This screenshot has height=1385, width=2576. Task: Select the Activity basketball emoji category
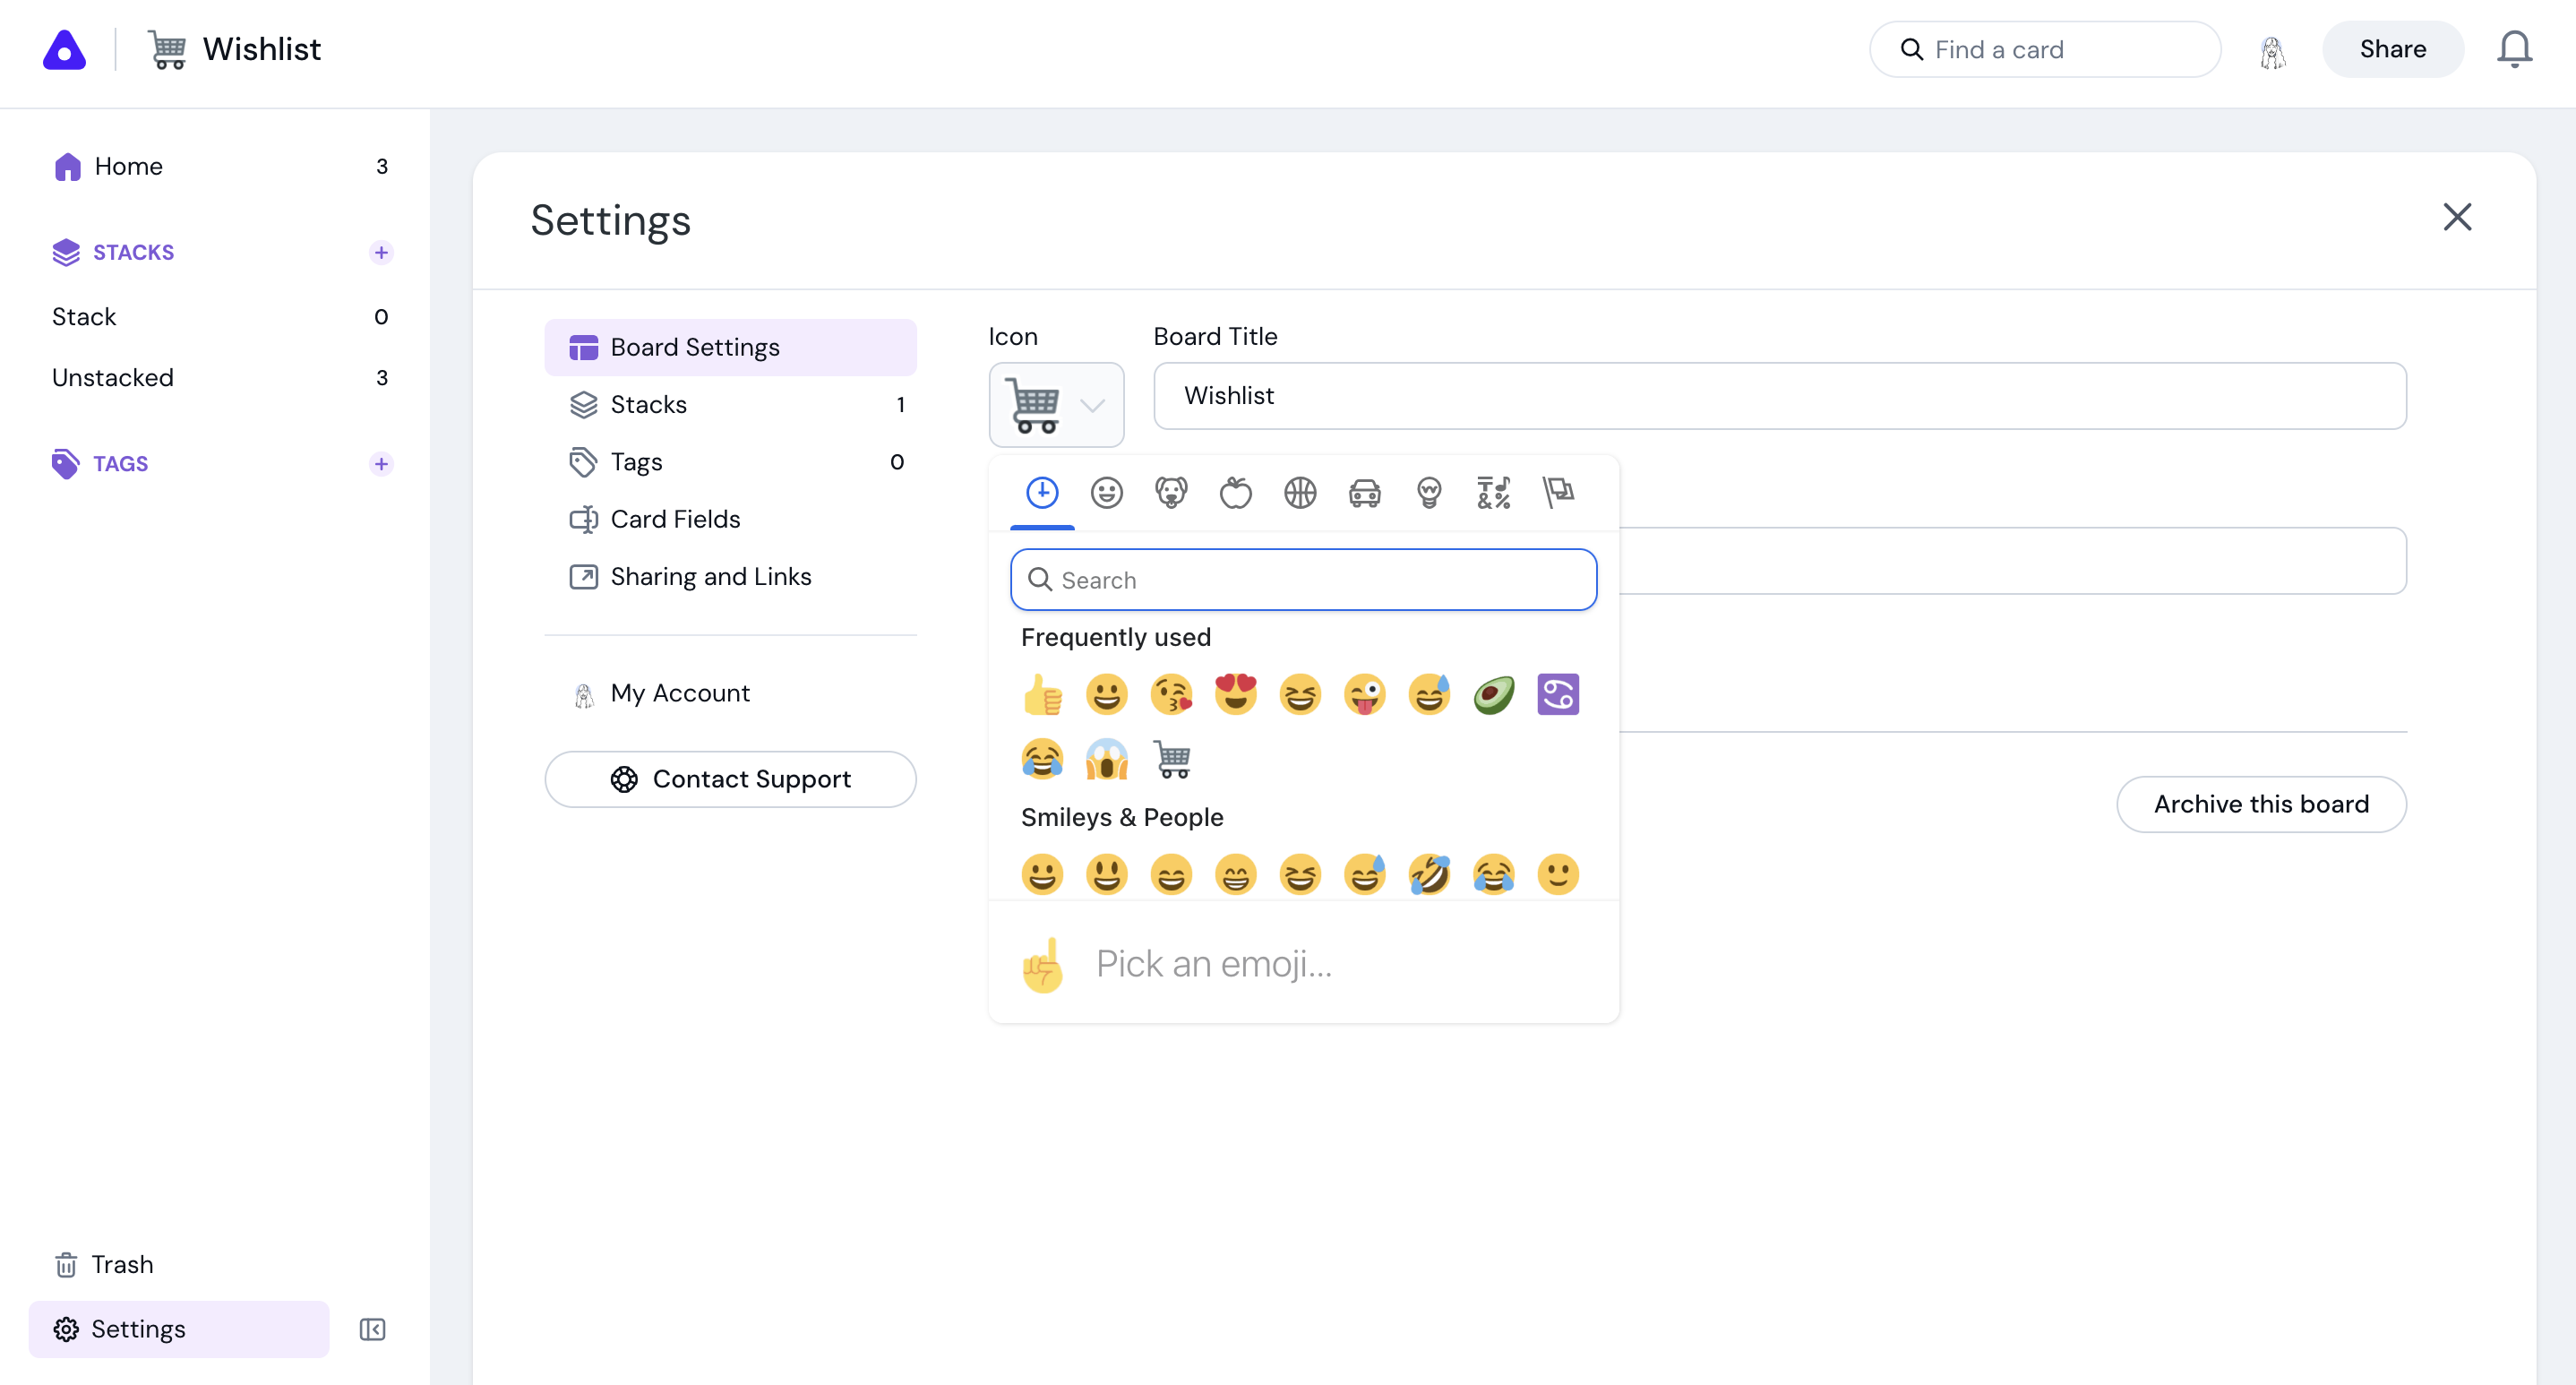(1300, 492)
